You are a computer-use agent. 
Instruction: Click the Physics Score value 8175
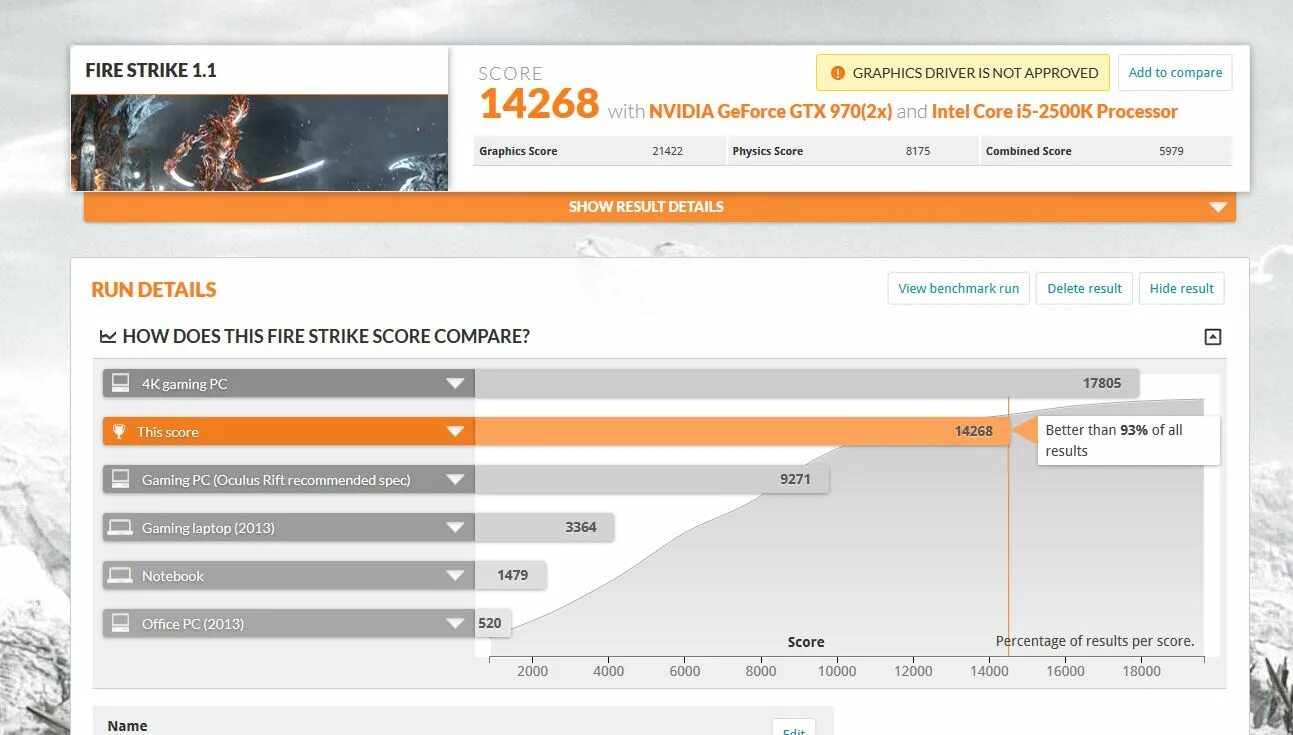(x=918, y=151)
